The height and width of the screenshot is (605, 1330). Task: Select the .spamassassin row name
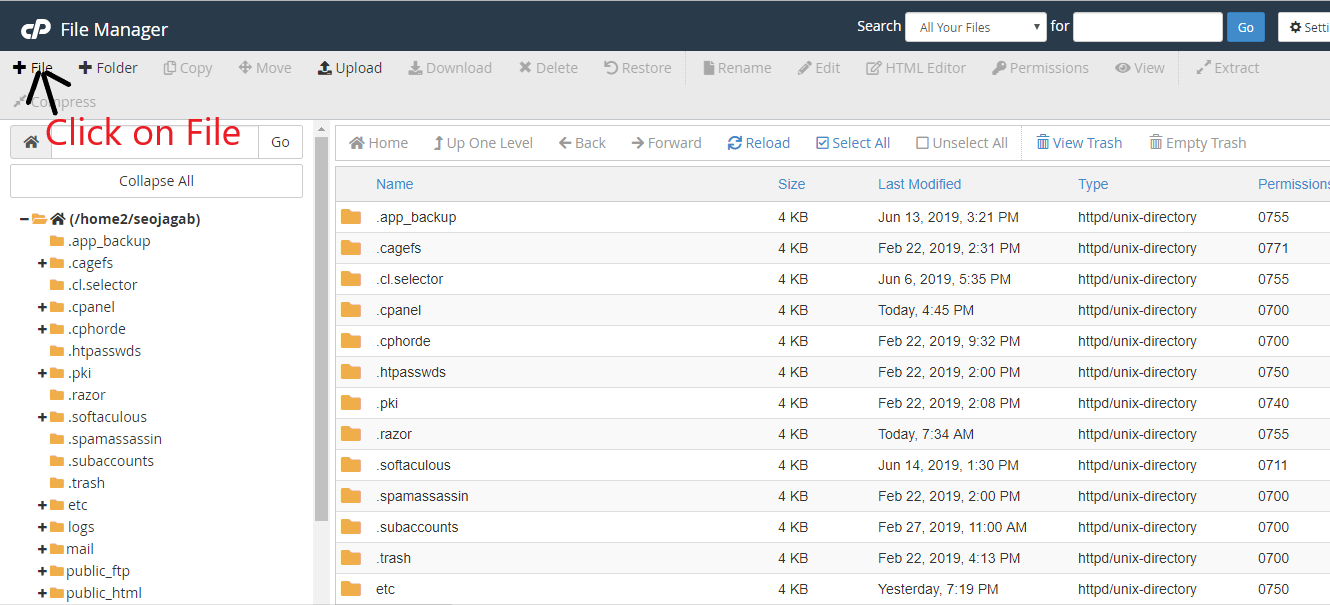[422, 496]
